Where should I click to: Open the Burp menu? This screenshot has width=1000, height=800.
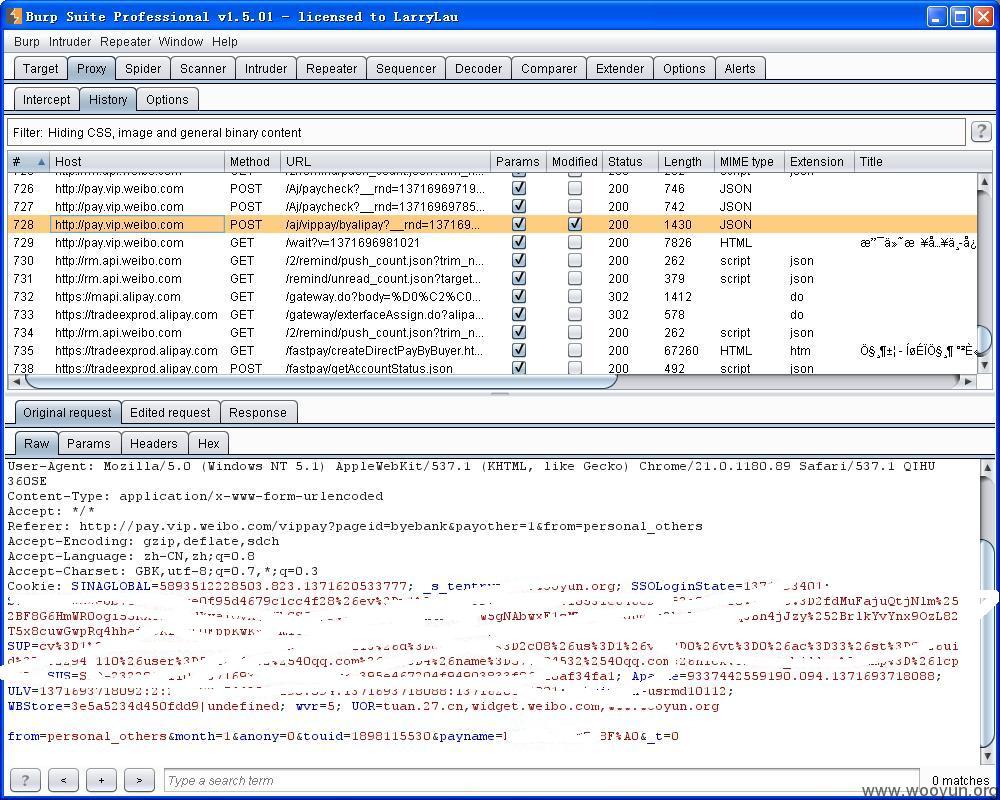[27, 41]
